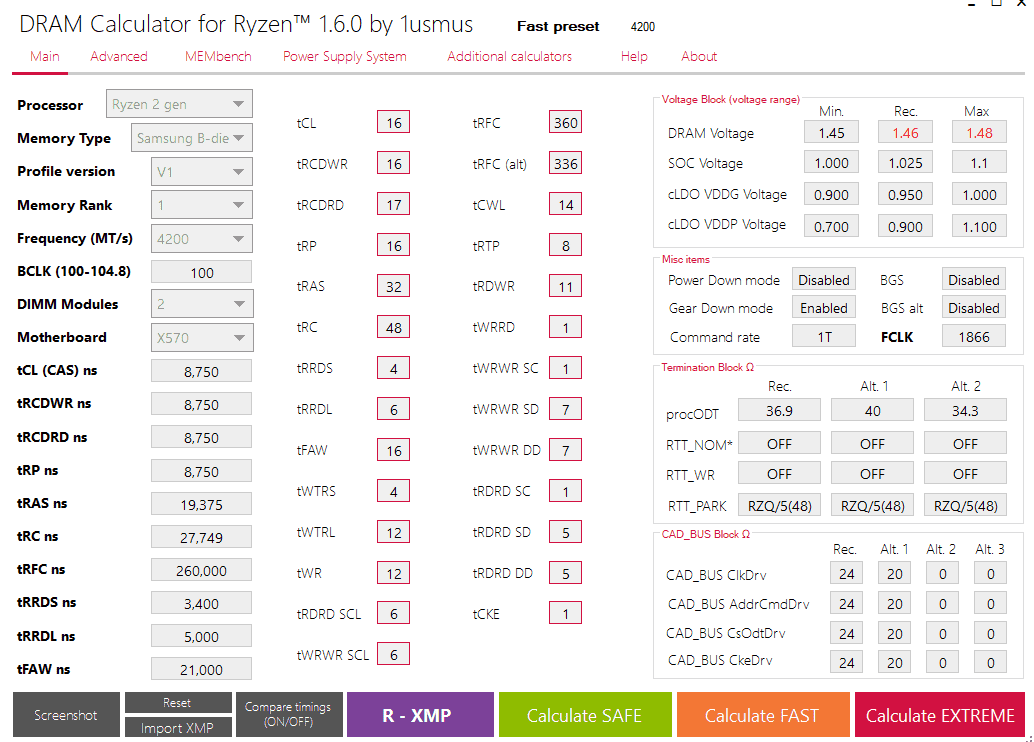Image resolution: width=1034 pixels, height=742 pixels.
Task: Click tFAW ns value 21,000
Action: click(x=201, y=669)
